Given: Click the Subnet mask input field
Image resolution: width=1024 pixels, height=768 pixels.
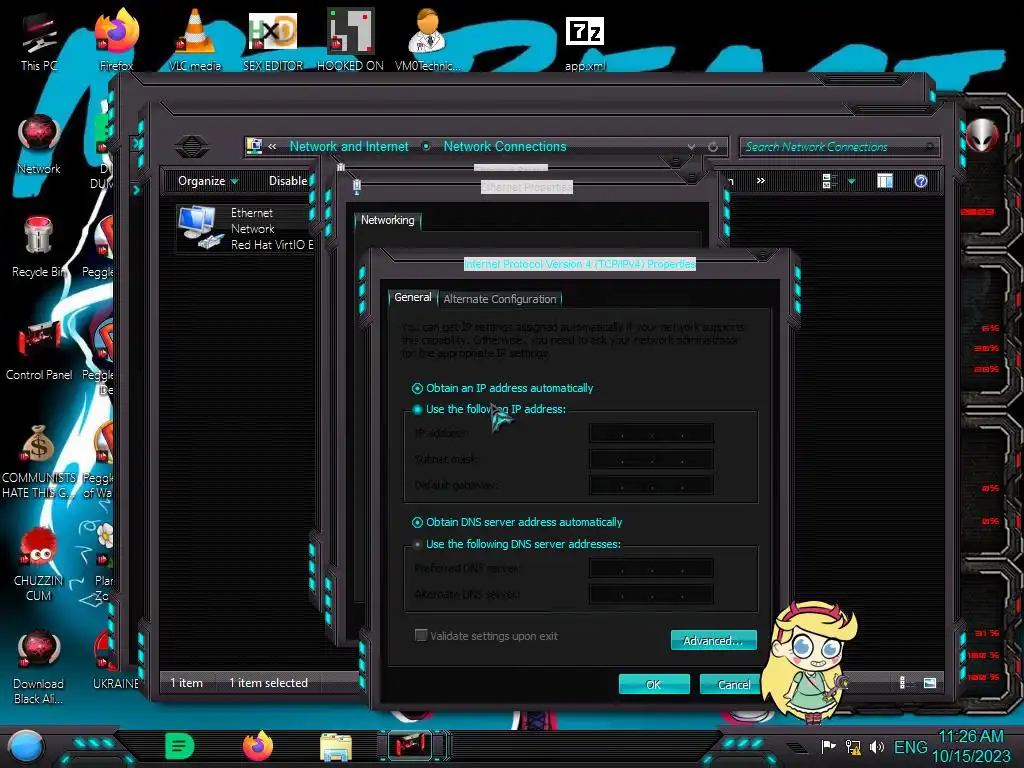Looking at the screenshot, I should click(x=651, y=459).
